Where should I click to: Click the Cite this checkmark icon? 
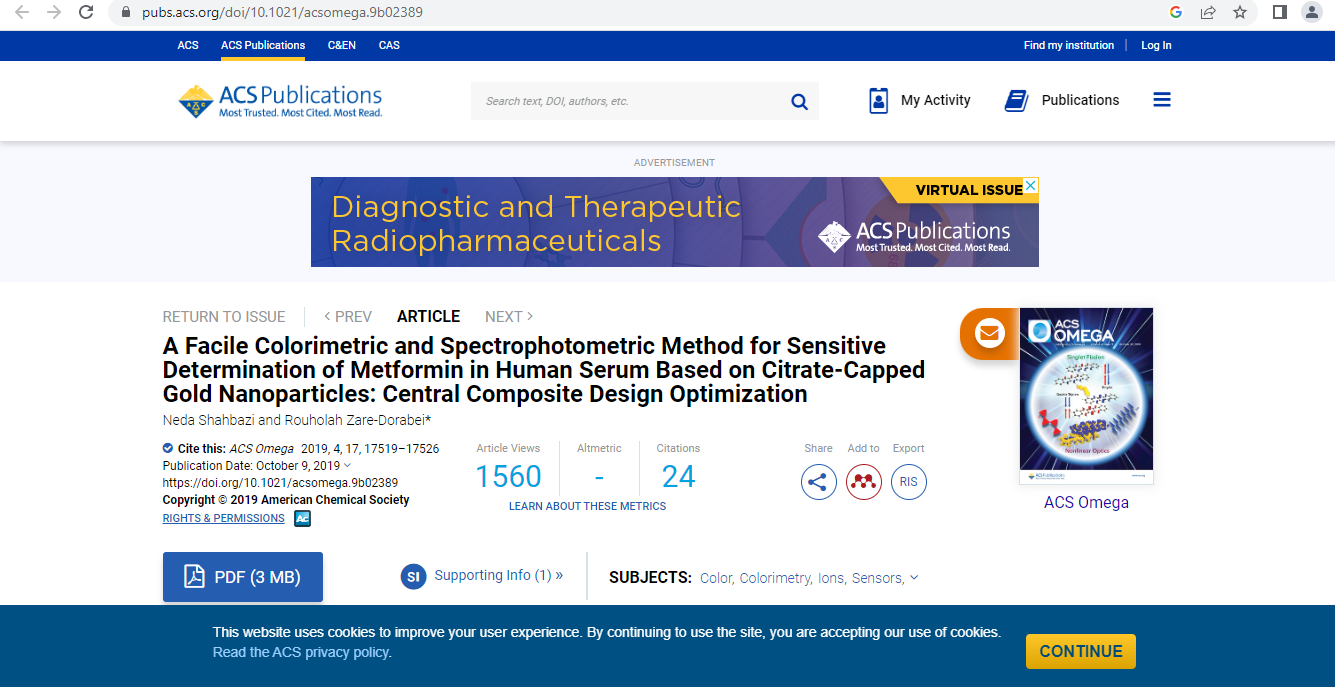[168, 448]
